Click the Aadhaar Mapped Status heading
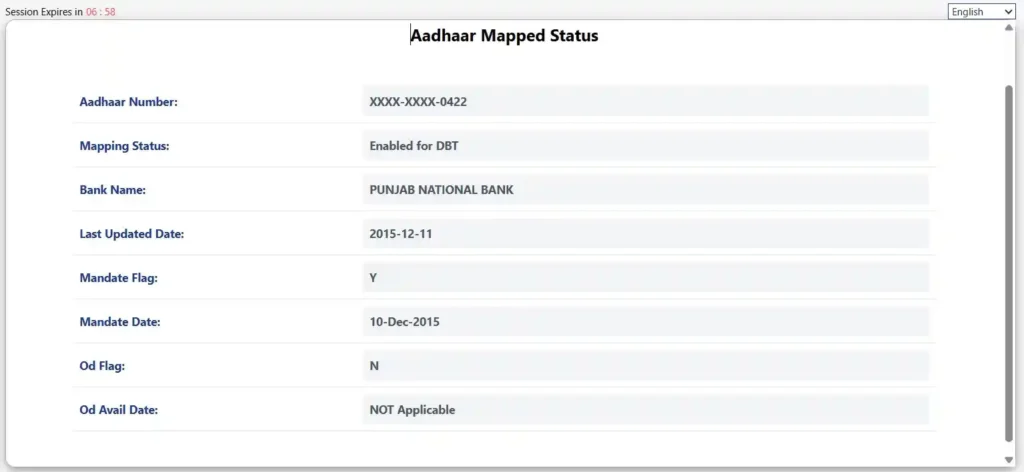Image resolution: width=1024 pixels, height=472 pixels. click(505, 36)
